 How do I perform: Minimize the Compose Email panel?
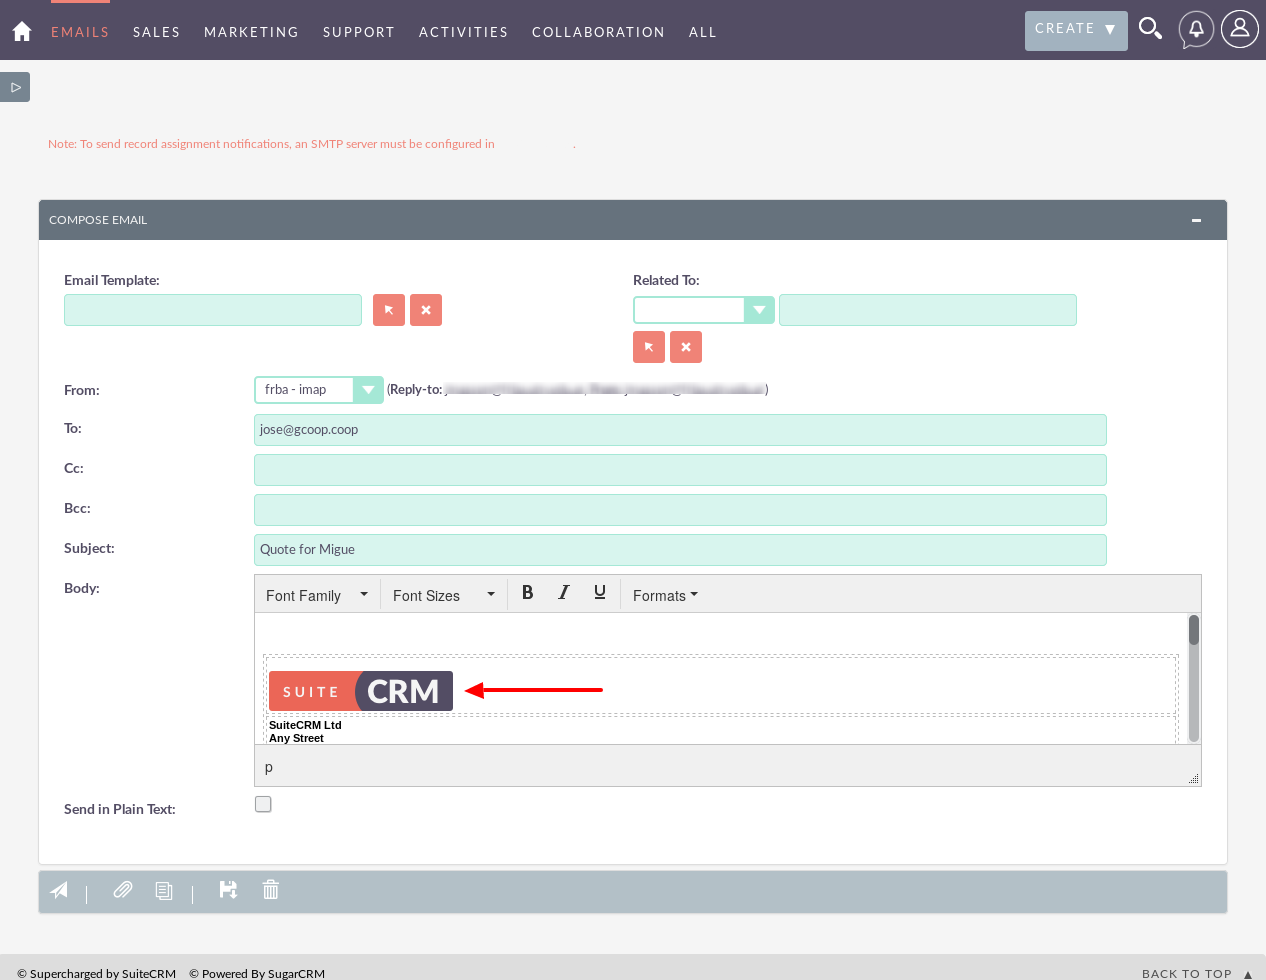click(x=1196, y=220)
